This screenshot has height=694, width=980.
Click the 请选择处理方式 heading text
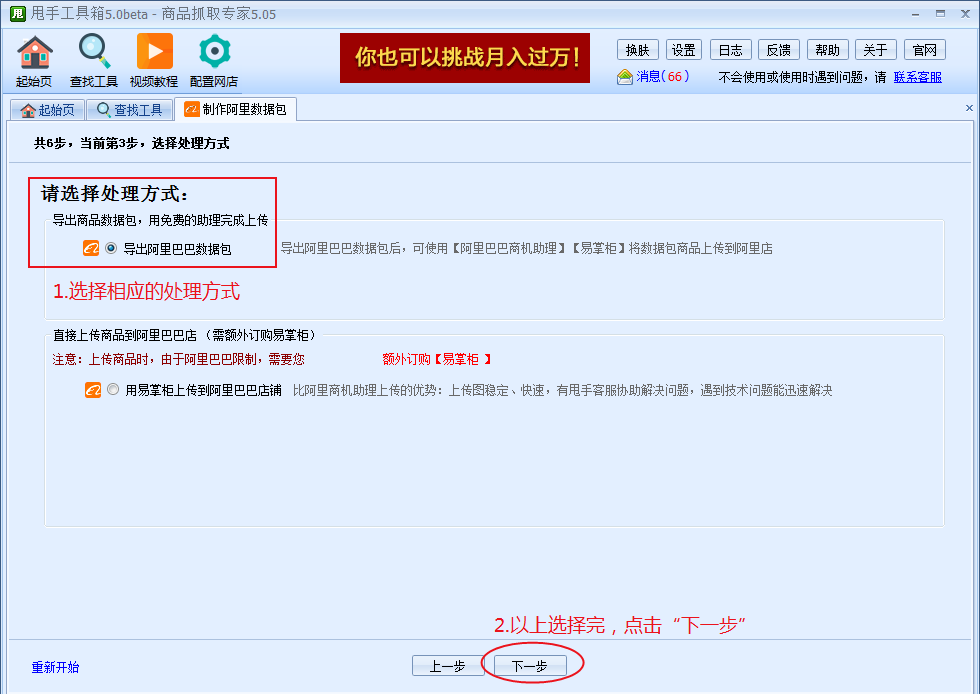coord(114,193)
